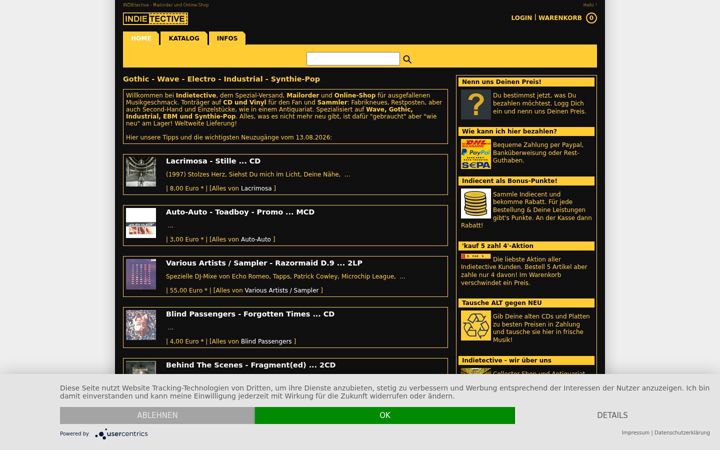Click the Indietective logo

coord(155,19)
